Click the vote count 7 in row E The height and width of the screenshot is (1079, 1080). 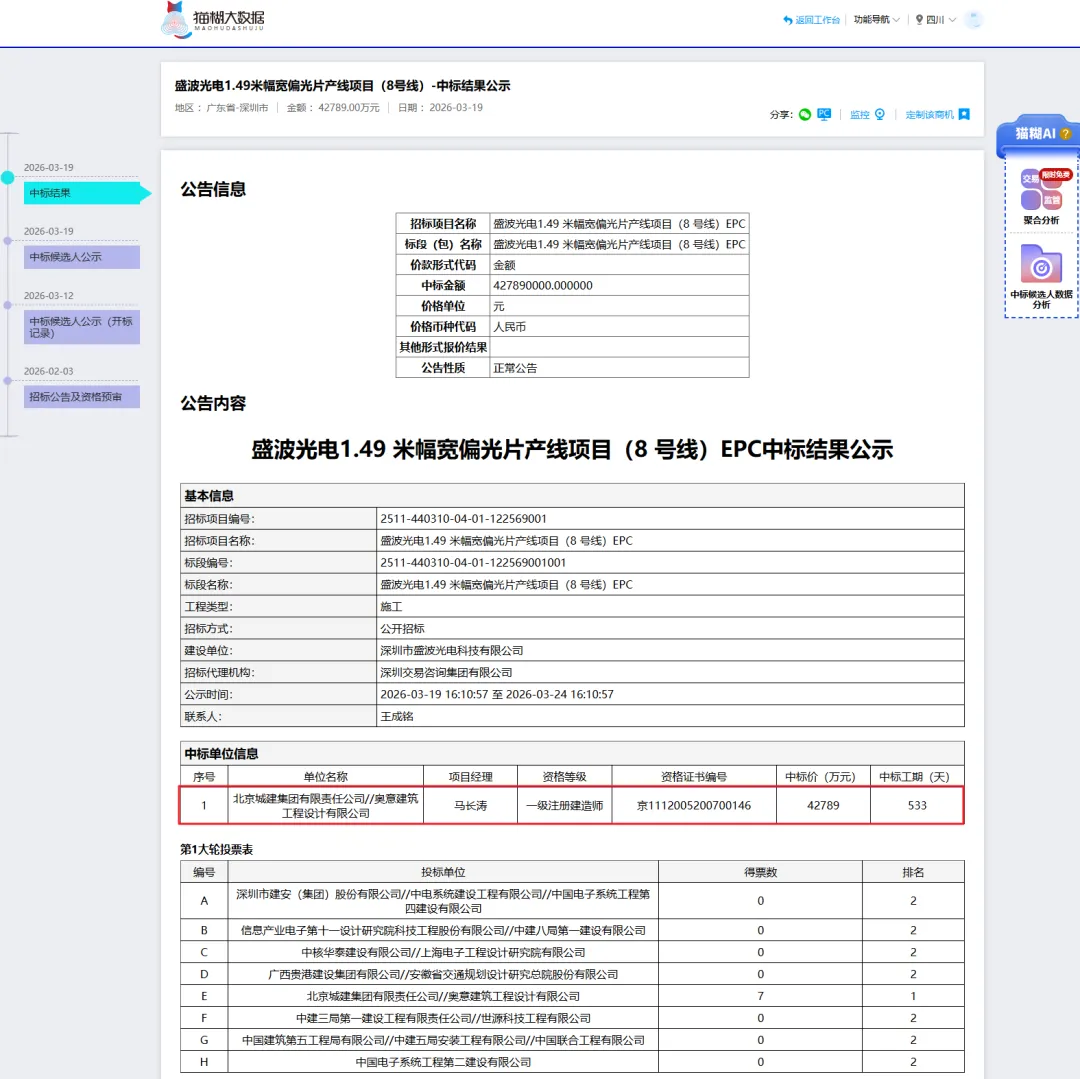coord(760,996)
